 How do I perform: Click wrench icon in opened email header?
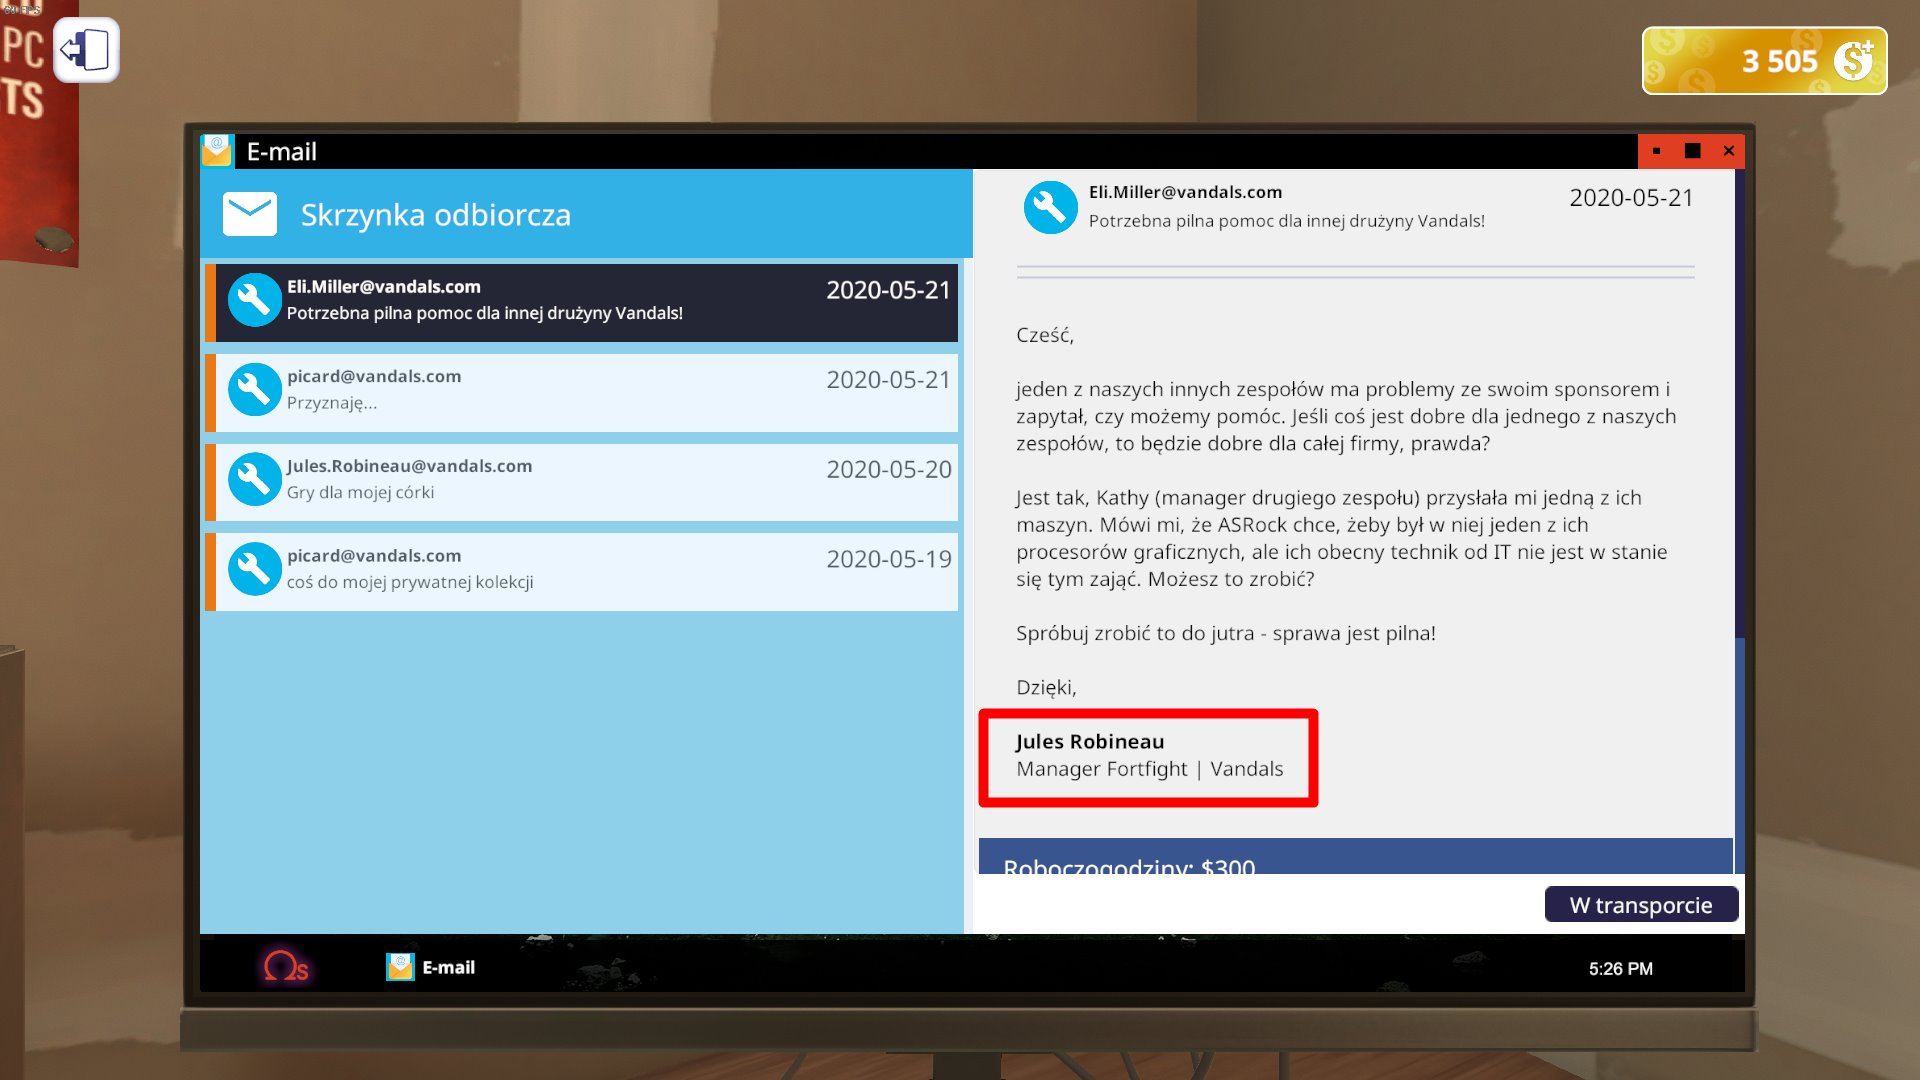(x=1050, y=207)
